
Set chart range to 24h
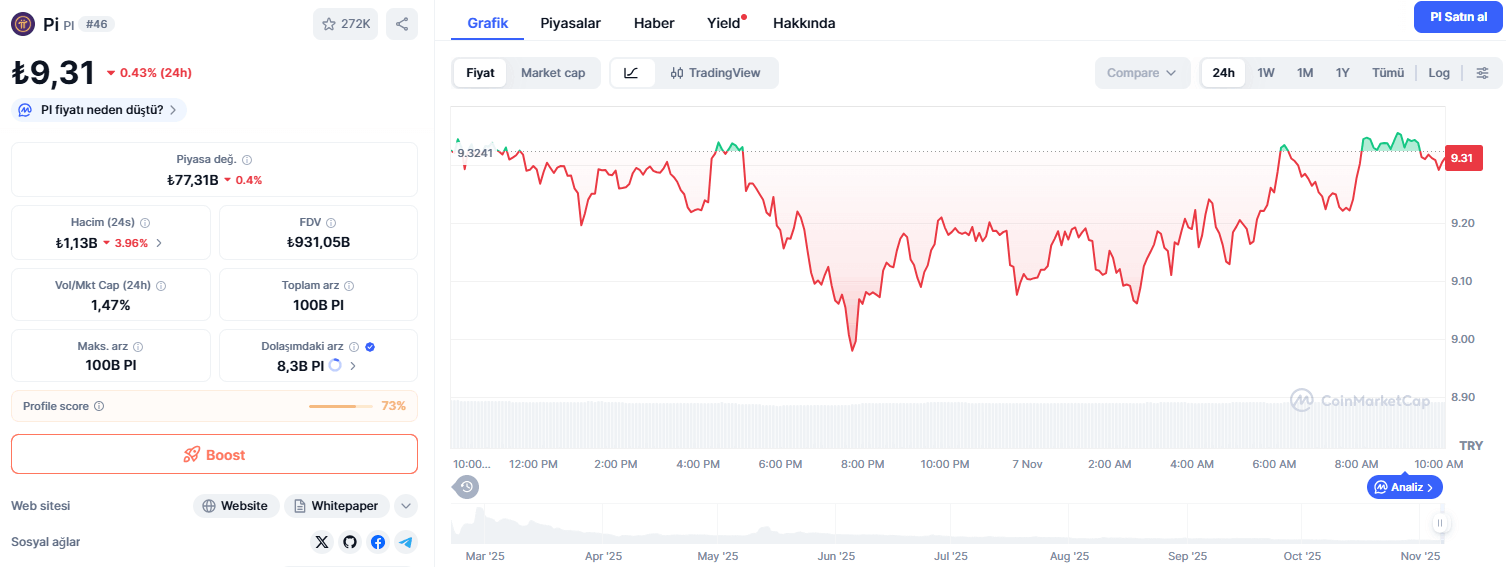pos(1223,73)
